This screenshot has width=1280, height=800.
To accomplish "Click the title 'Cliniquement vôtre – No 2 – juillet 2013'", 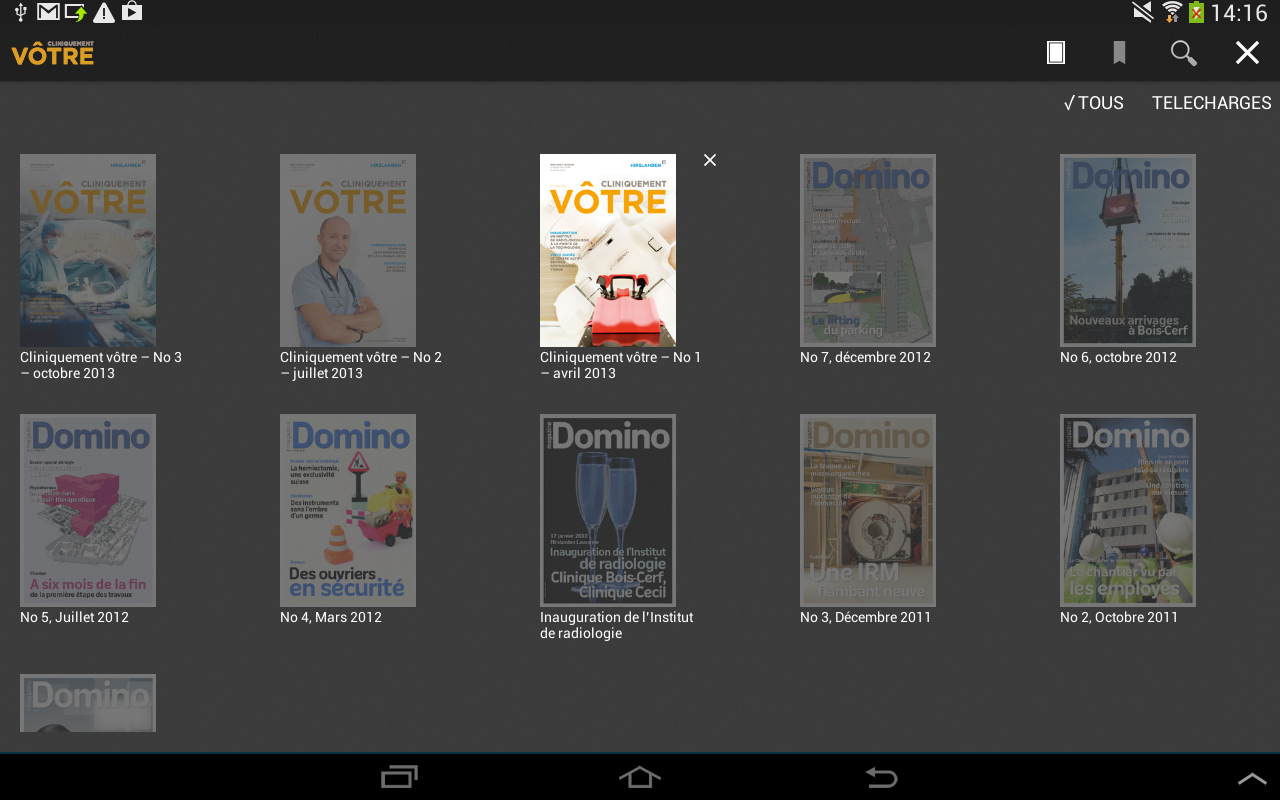I will [361, 365].
